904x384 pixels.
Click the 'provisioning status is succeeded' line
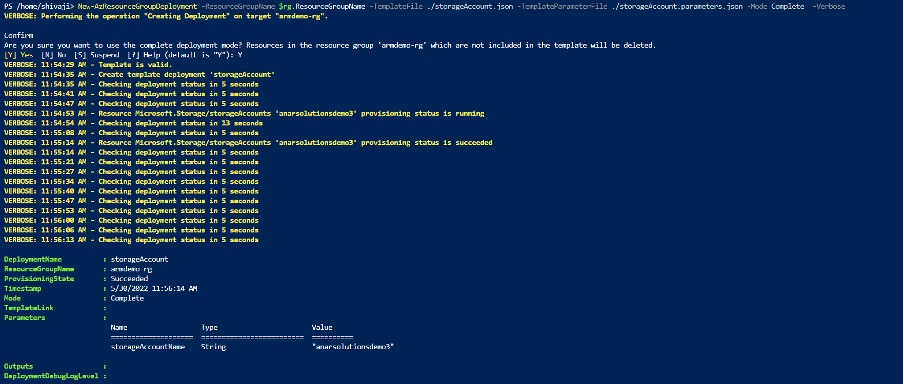(x=248, y=142)
